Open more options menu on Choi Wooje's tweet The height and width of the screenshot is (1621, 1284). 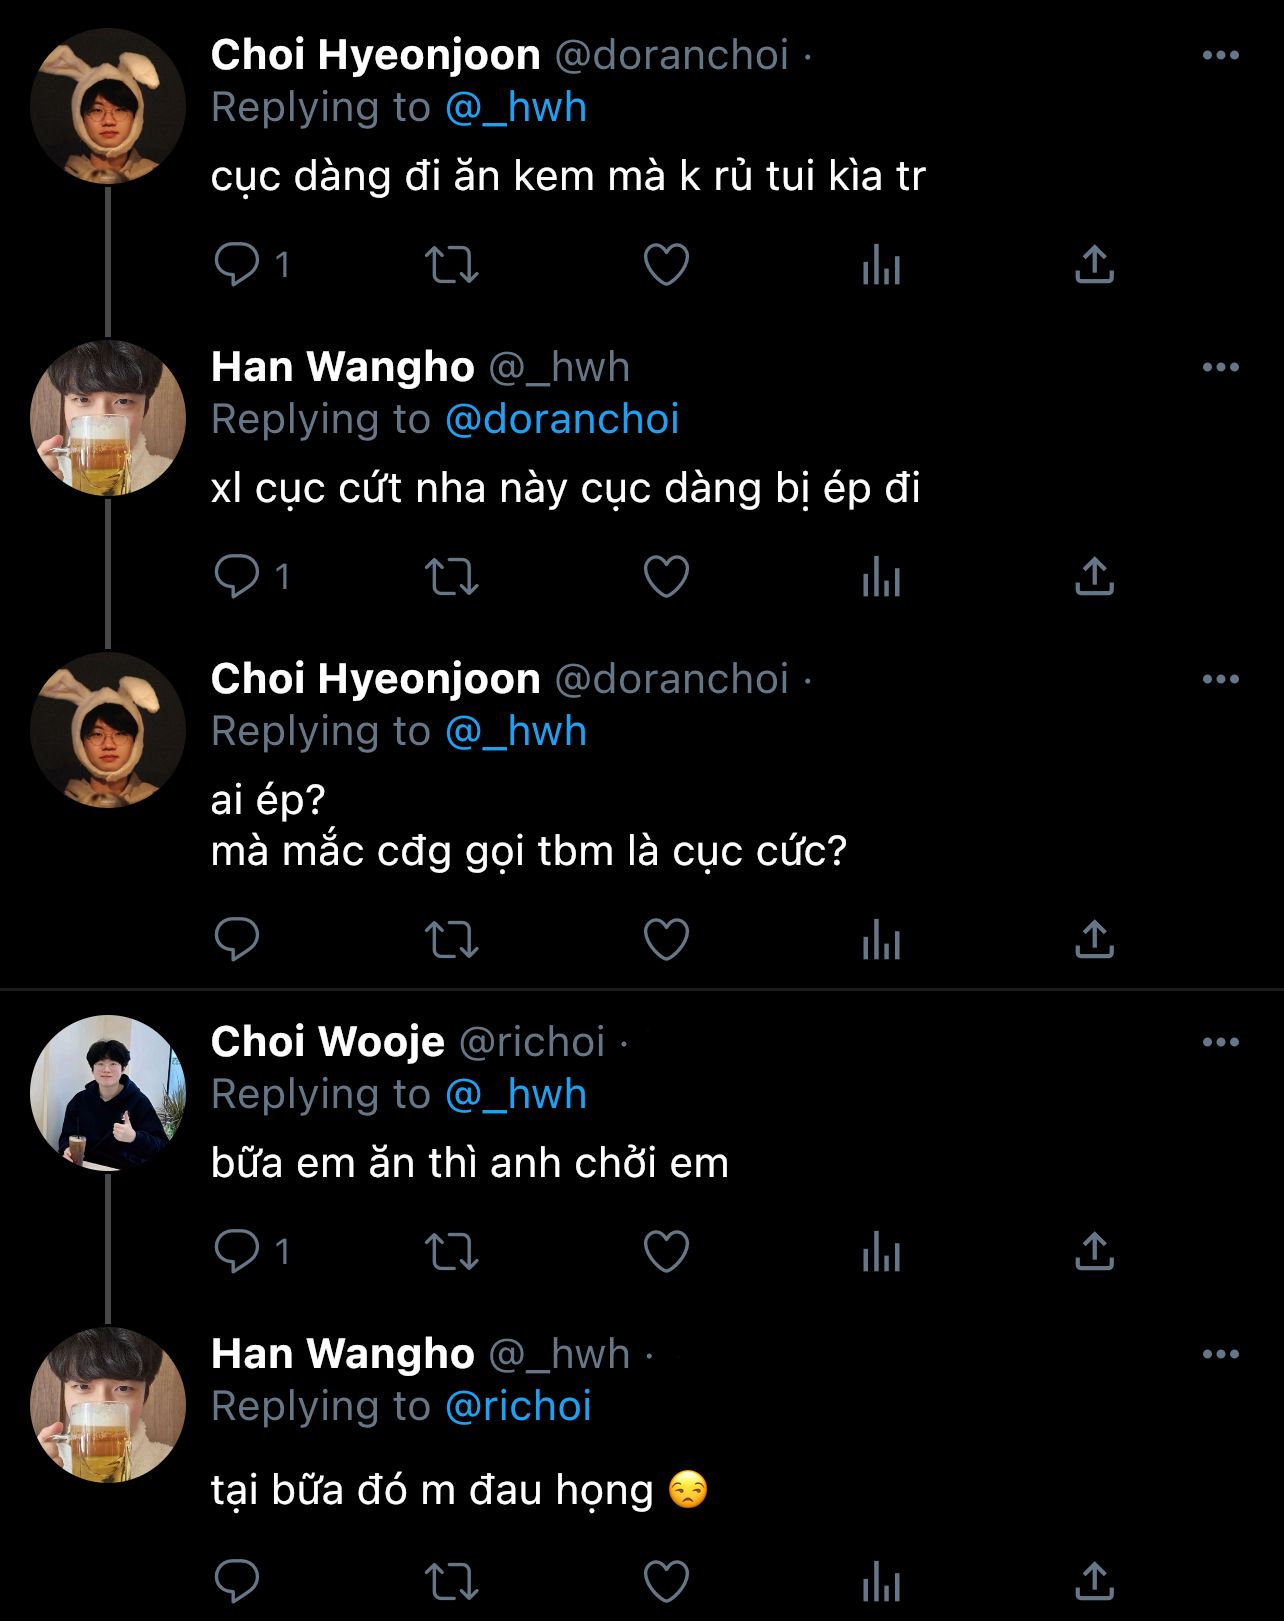(1220, 1043)
